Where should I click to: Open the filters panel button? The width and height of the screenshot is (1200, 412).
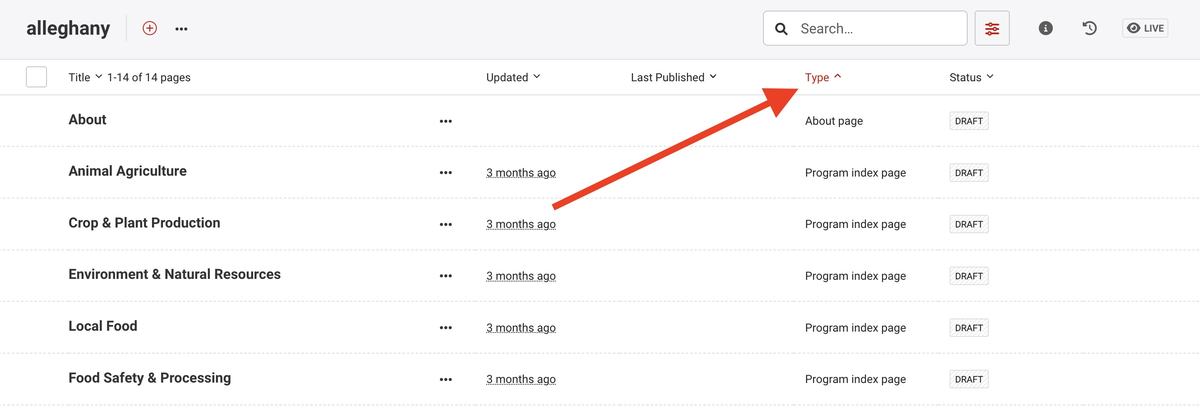992,29
